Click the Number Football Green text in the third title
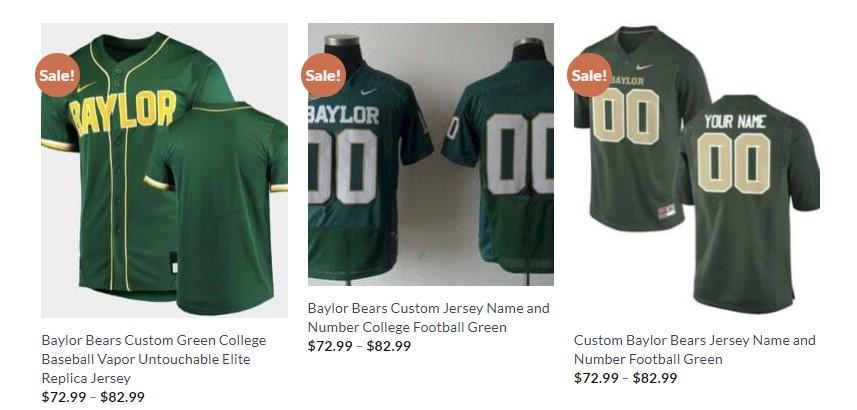This screenshot has width=857, height=410. click(648, 359)
